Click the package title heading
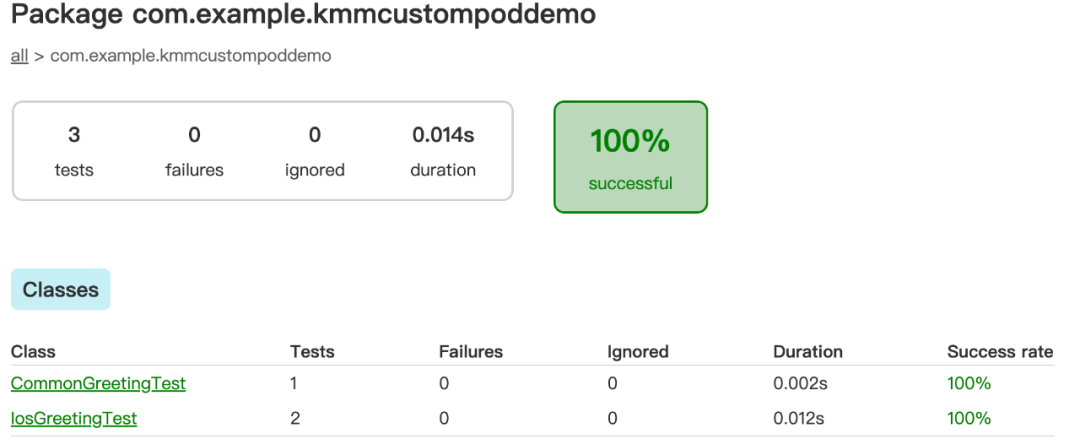This screenshot has width=1080, height=439. click(x=304, y=14)
